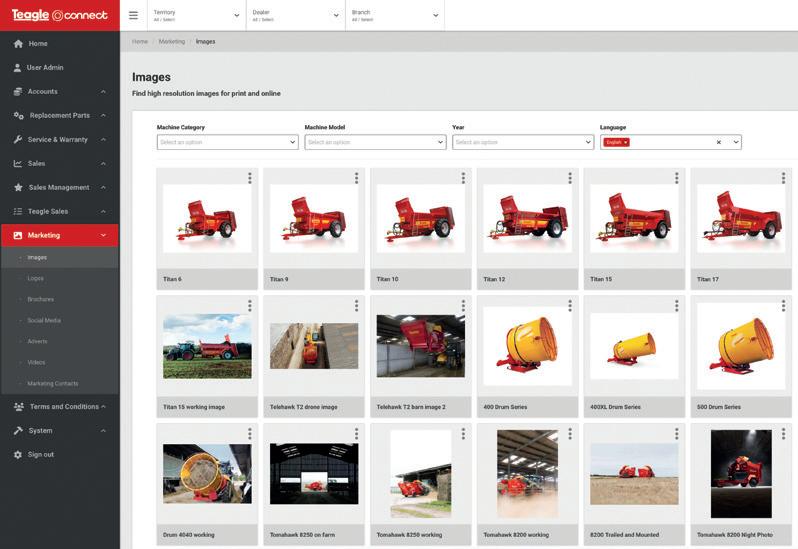
Task: Open Telehawk T2 barn image 2 options
Action: pos(463,305)
